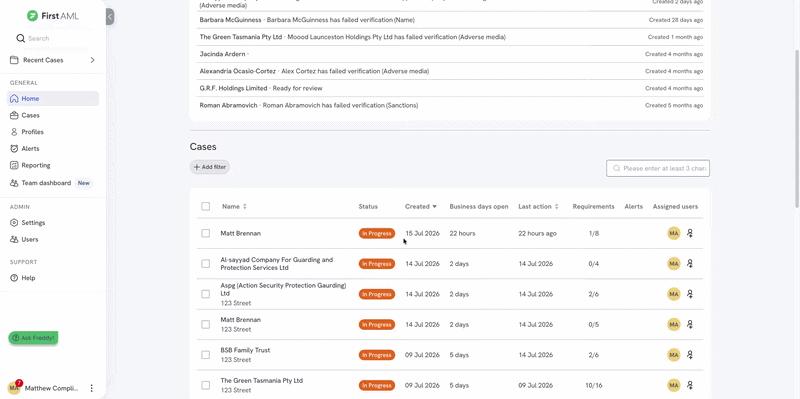Sort cases by the Name column
Viewport: 800px width, 399px height.
coord(234,207)
